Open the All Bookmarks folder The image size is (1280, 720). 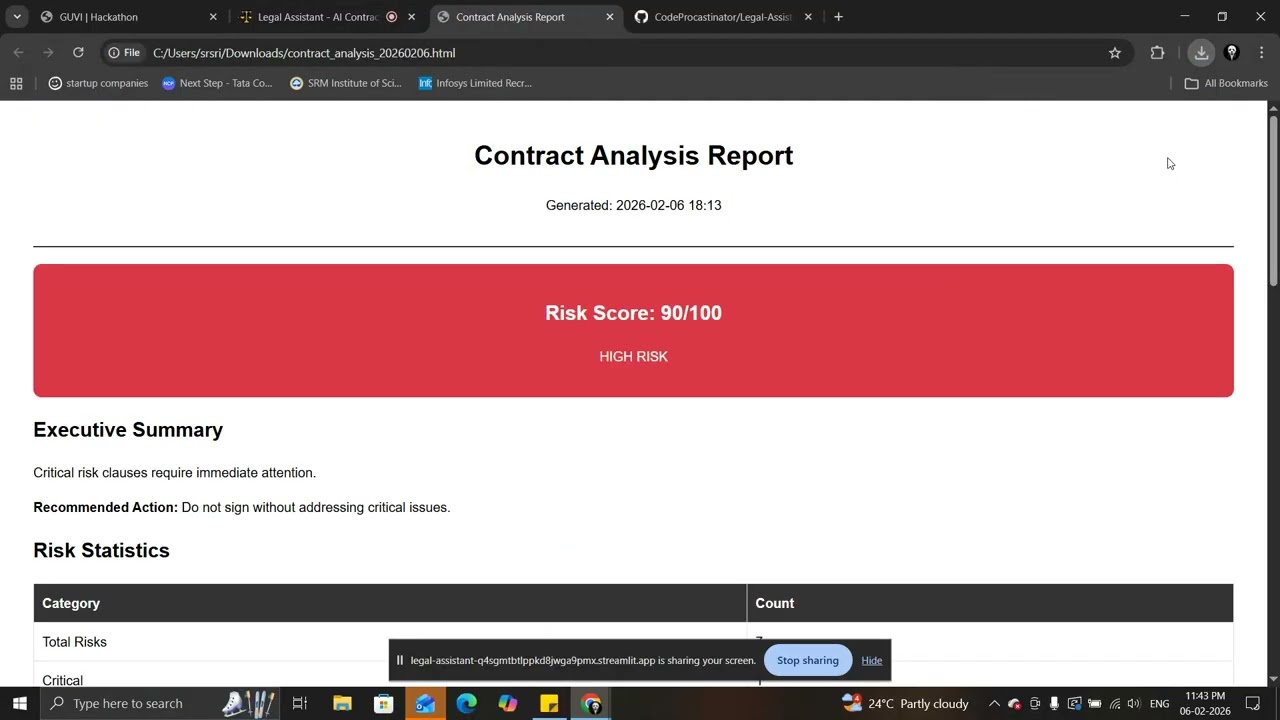coord(1226,83)
